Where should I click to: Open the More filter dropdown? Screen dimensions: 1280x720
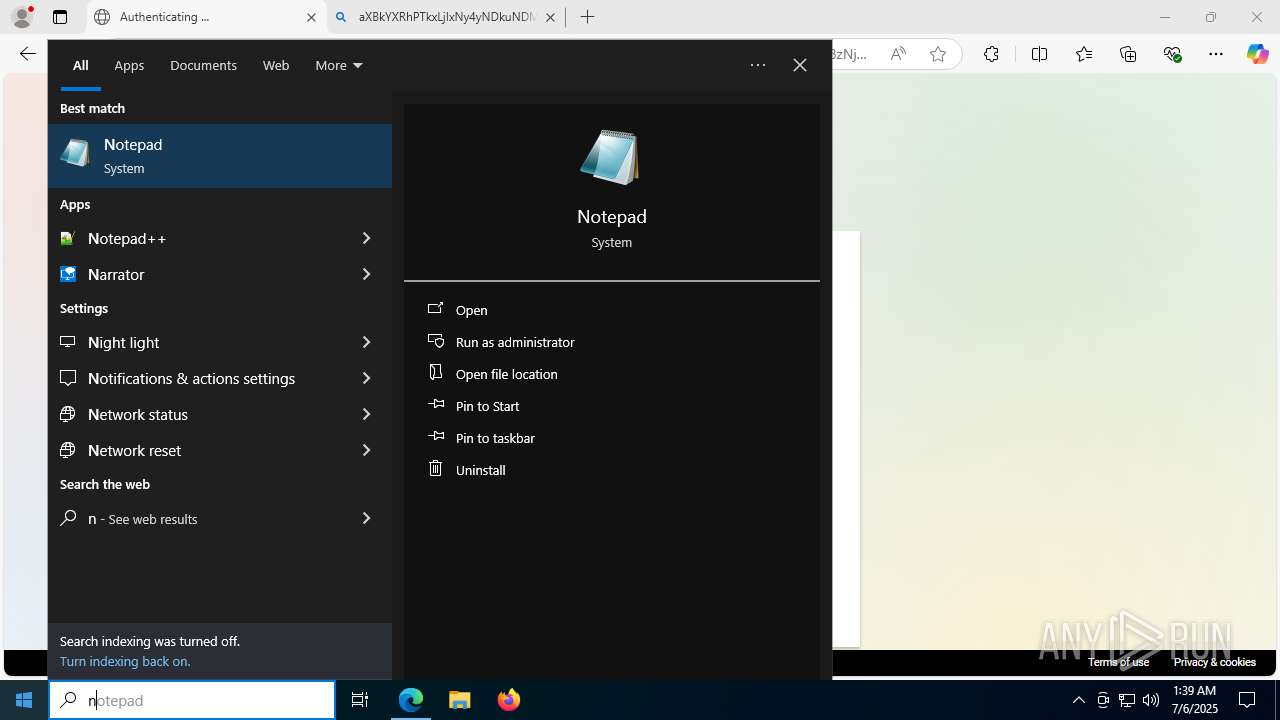tap(339, 65)
